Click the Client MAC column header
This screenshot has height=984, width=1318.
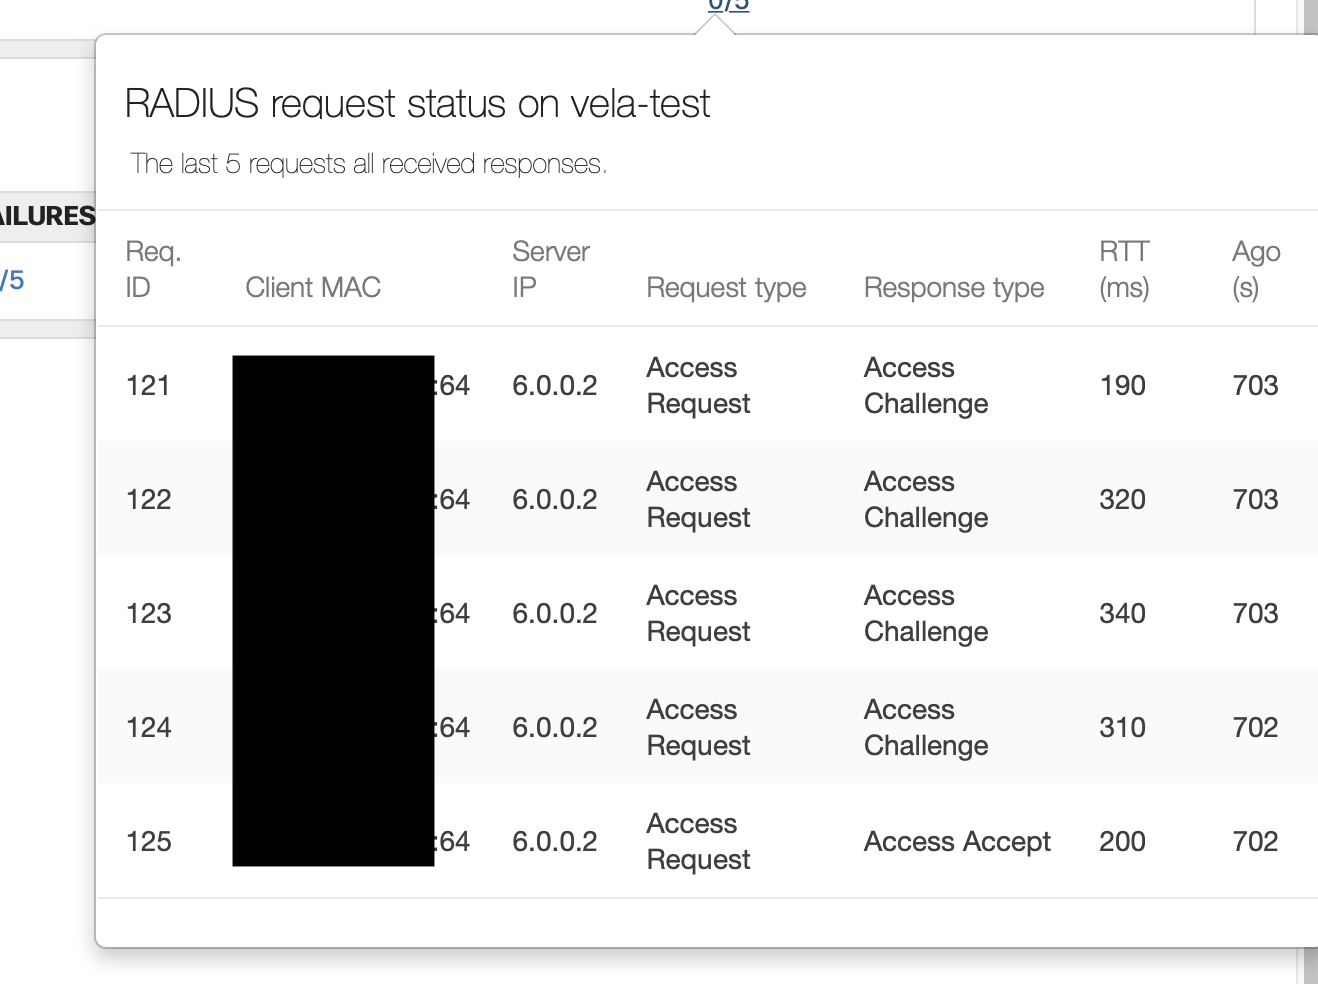[313, 288]
